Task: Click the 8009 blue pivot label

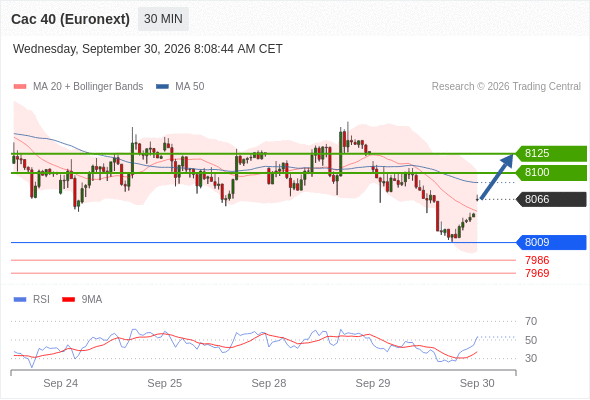Action: [551, 242]
